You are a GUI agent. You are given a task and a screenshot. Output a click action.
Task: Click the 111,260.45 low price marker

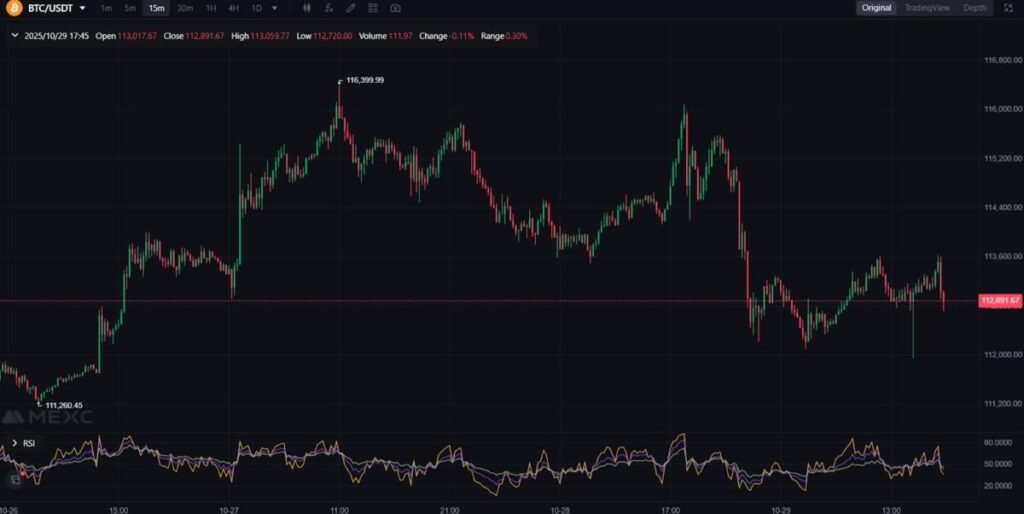(63, 405)
